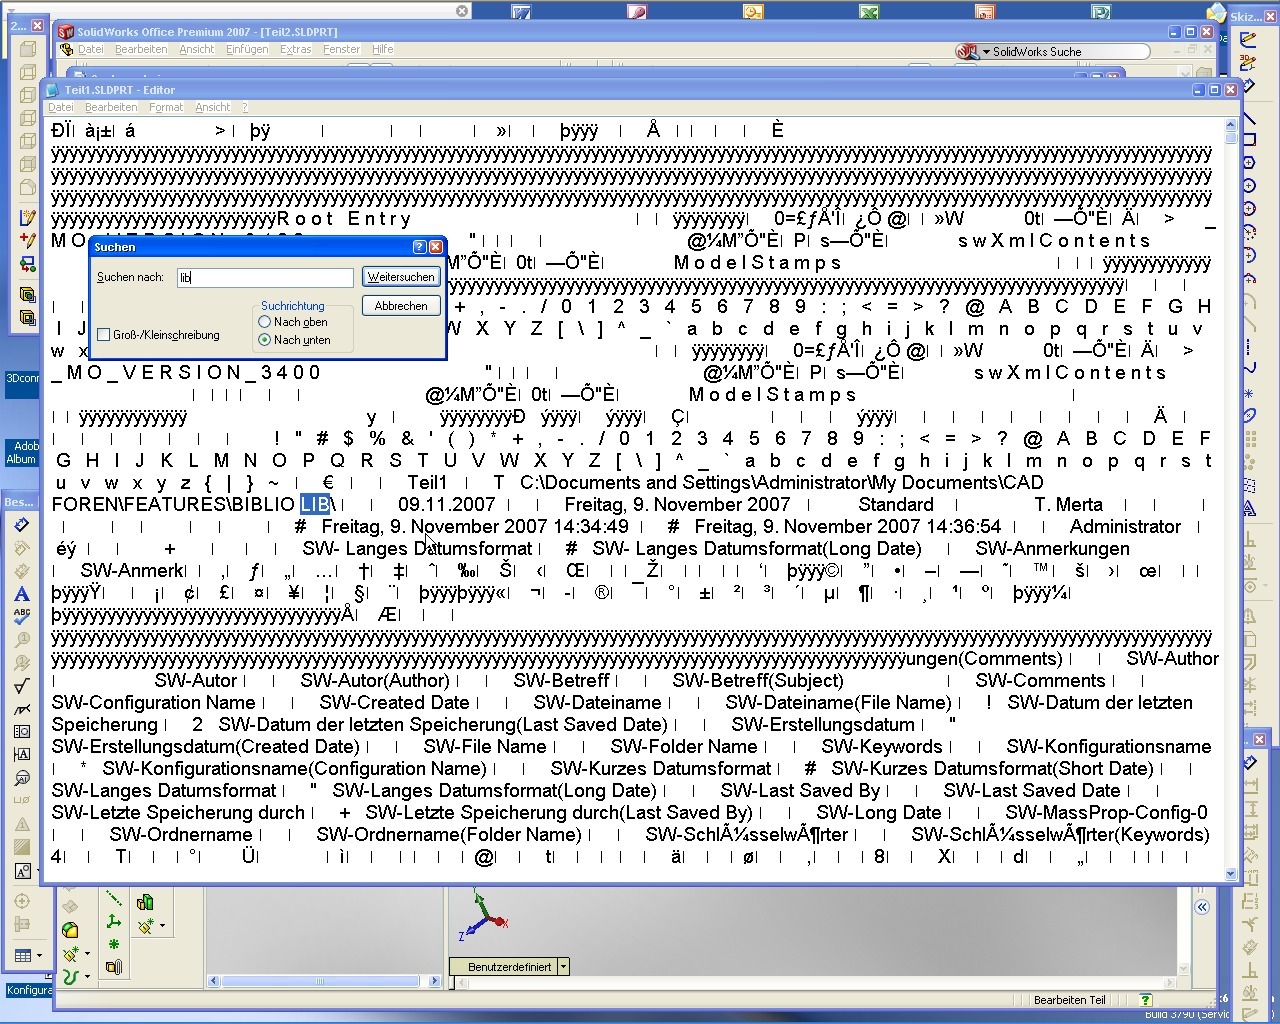Click the round X close button at top
Screen dimensions: 1280x1024
pyautogui.click(x=462, y=11)
